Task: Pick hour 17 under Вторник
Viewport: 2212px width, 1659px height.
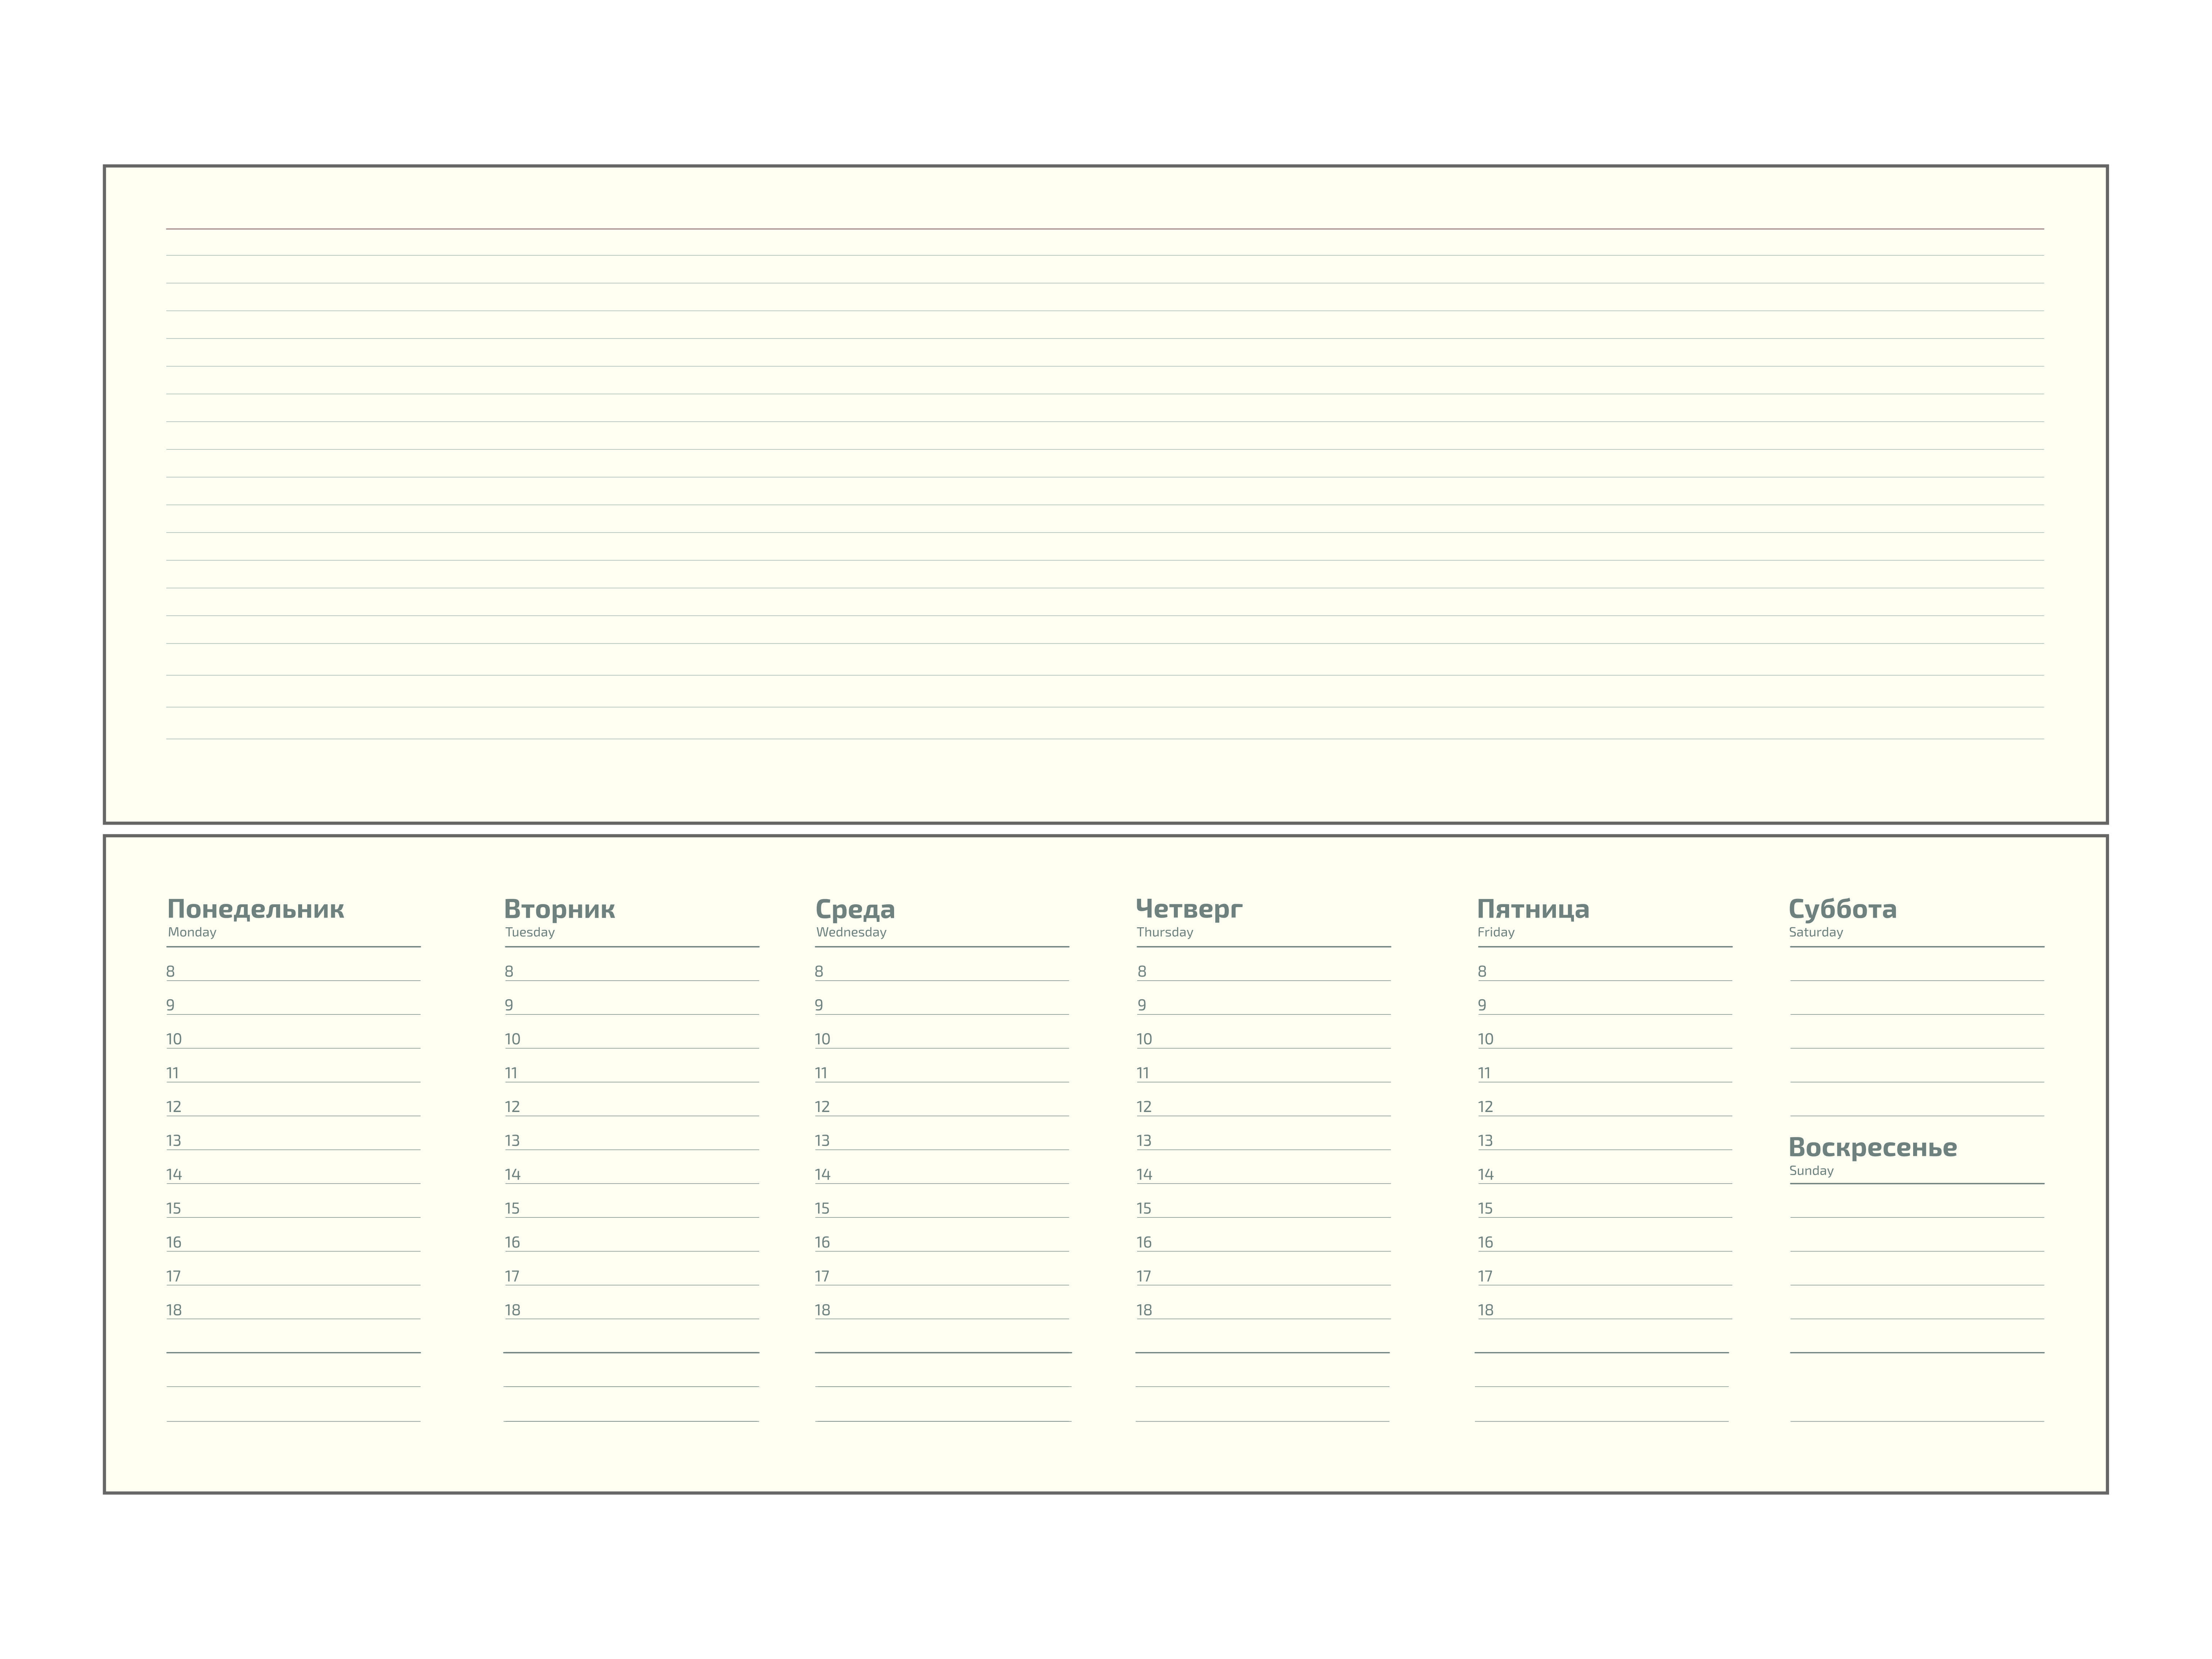Action: point(512,1276)
